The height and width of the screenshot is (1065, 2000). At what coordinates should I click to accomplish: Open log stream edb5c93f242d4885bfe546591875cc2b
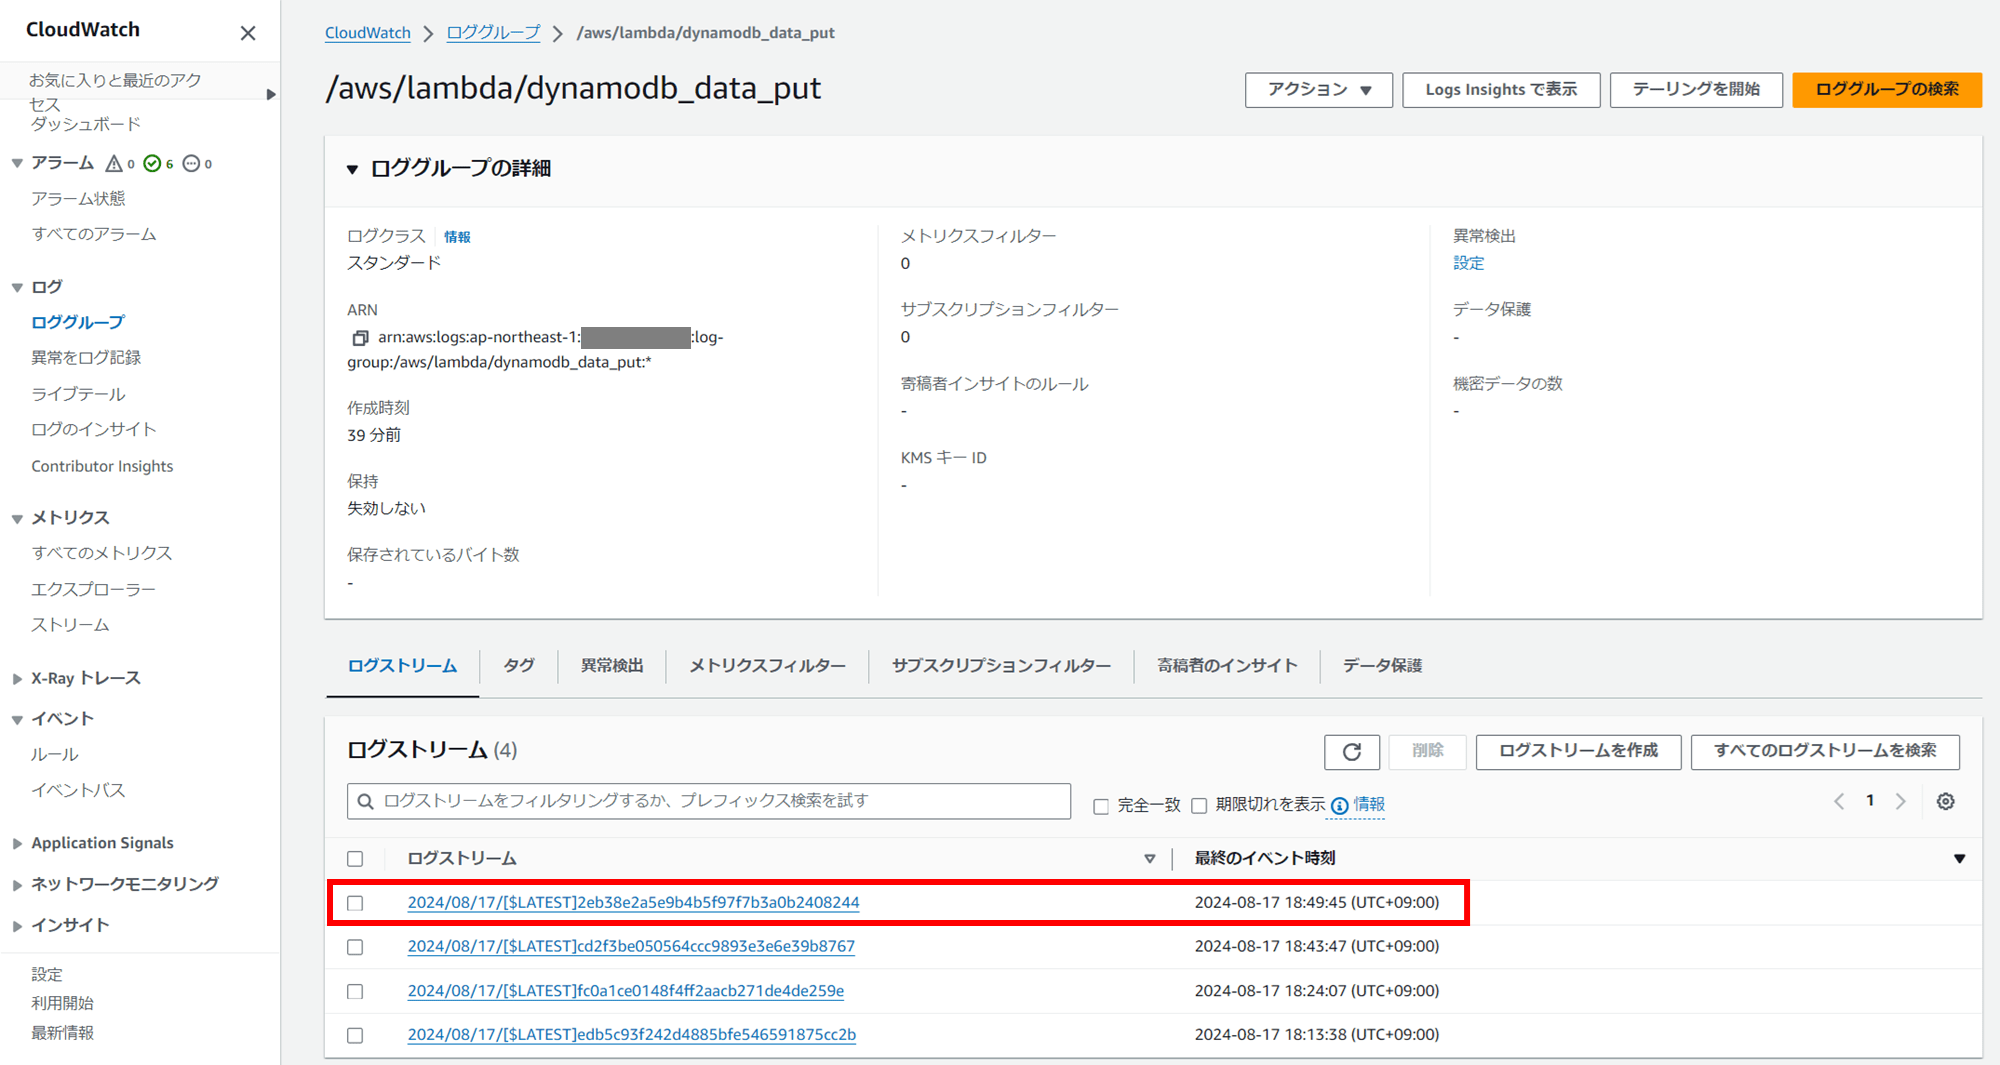click(x=632, y=1035)
